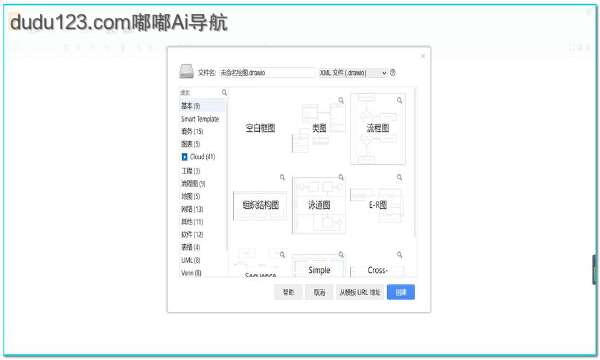Preview the 泳道图 swimlane template via magnifier
Image resolution: width=600 pixels, height=360 pixels.
pyautogui.click(x=341, y=178)
